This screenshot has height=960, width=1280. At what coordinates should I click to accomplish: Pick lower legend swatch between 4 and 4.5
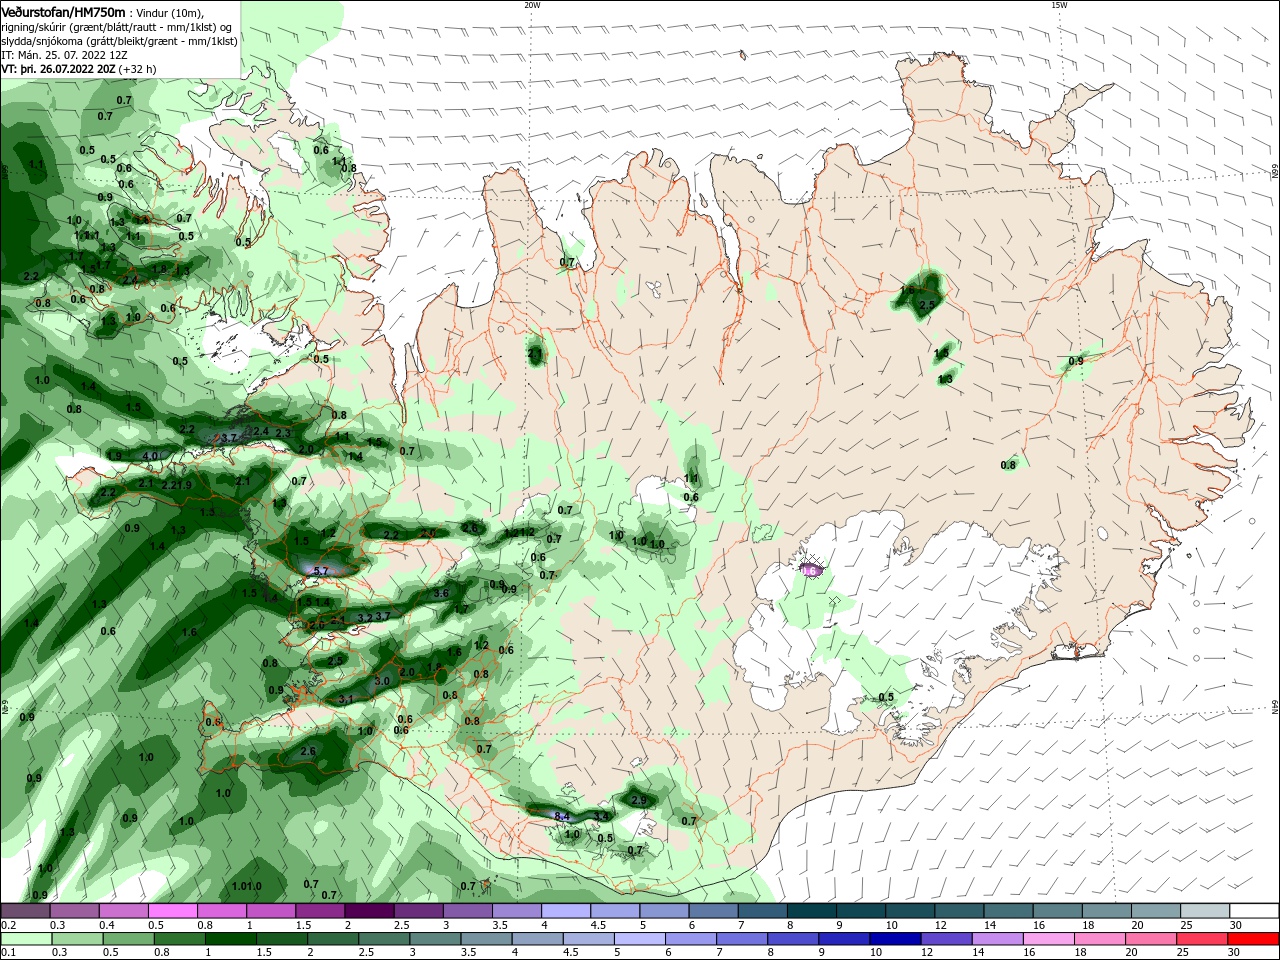[538, 939]
